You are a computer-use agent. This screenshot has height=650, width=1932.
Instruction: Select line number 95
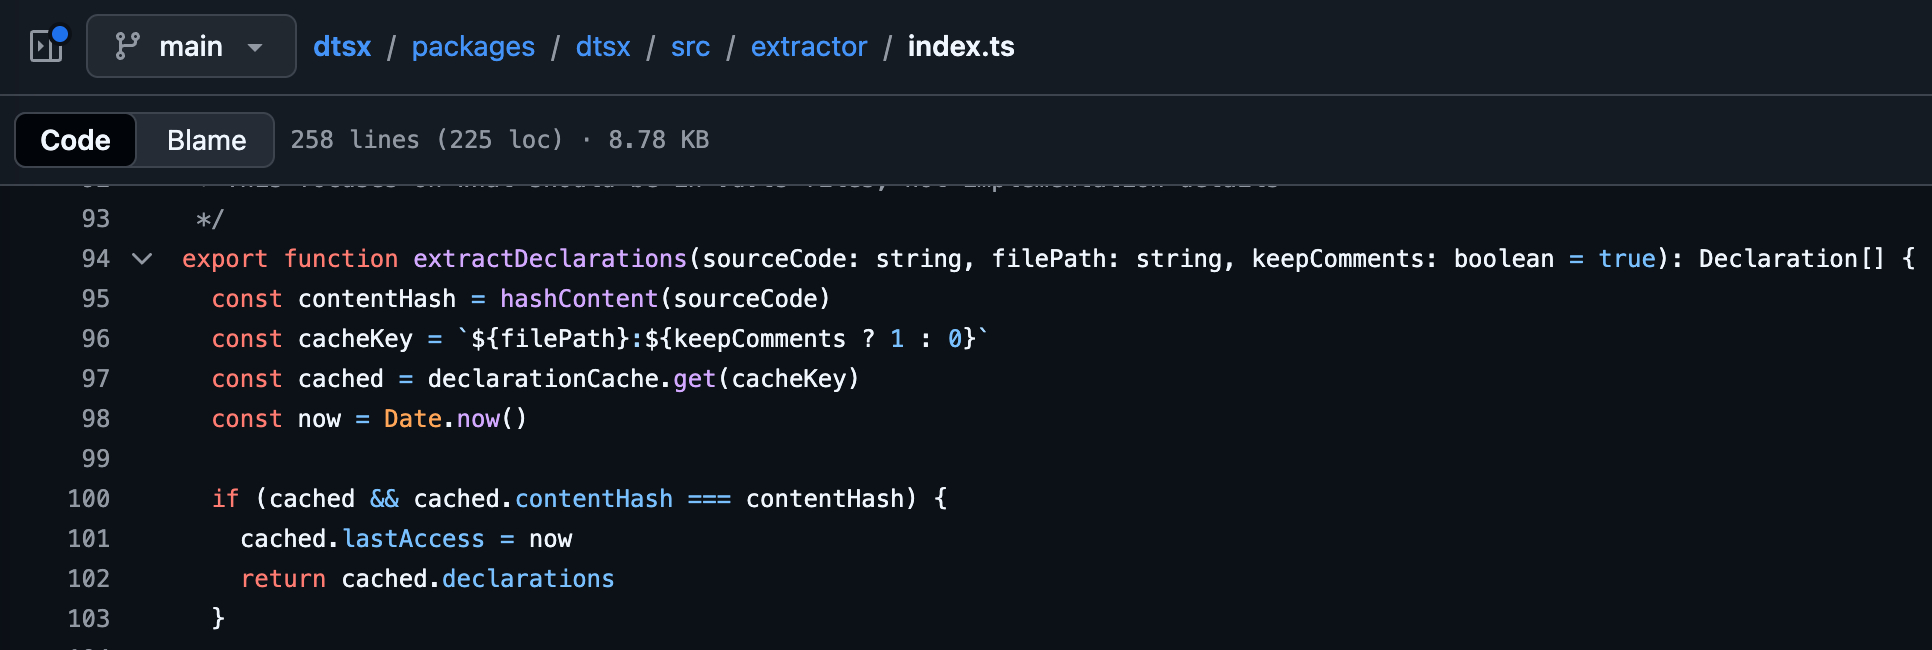tap(96, 299)
